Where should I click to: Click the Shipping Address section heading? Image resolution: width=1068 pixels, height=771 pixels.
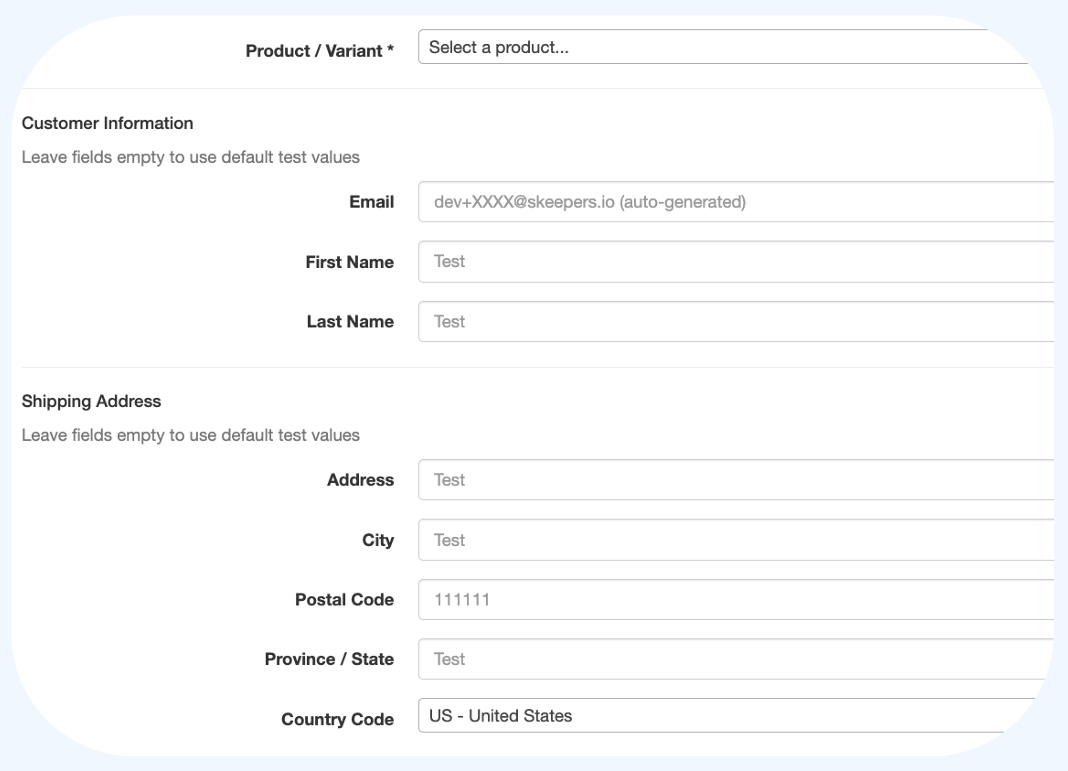91,401
